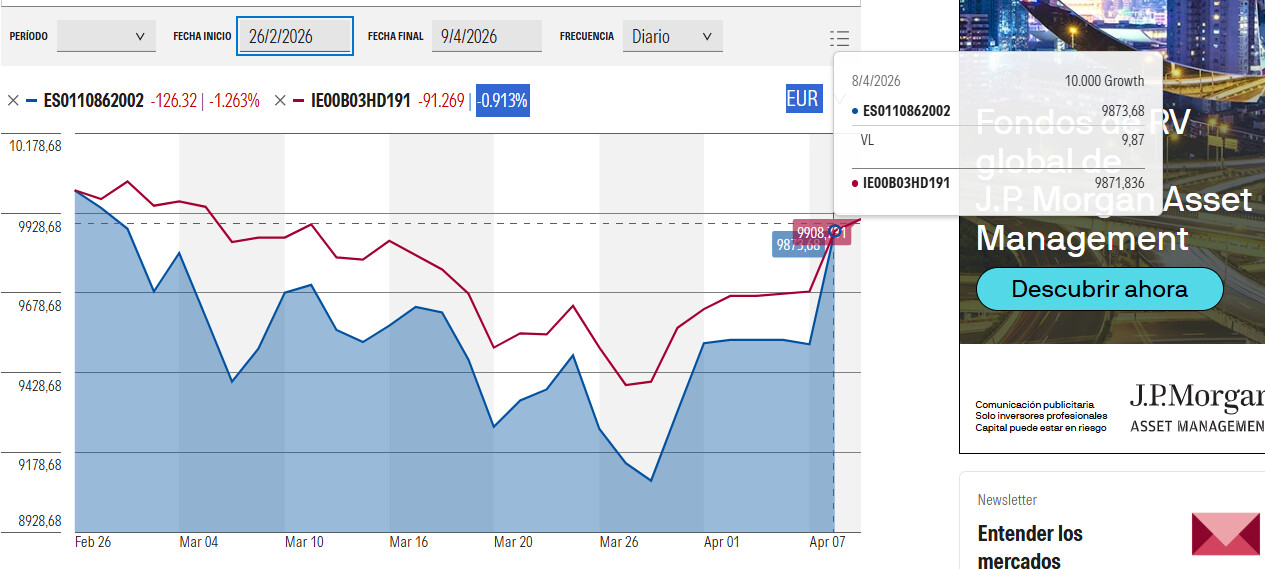Remove the IE00B03HD191 series with its X icon
The height and width of the screenshot is (569, 1265).
(280, 100)
